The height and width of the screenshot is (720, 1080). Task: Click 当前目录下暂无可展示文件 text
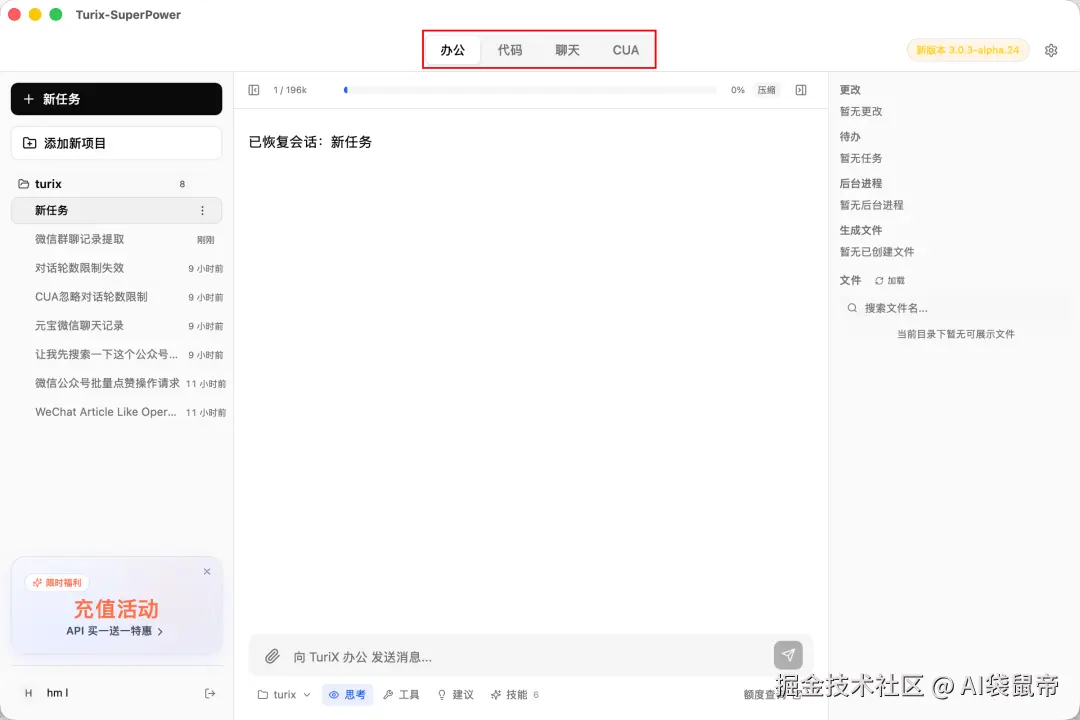click(x=955, y=334)
